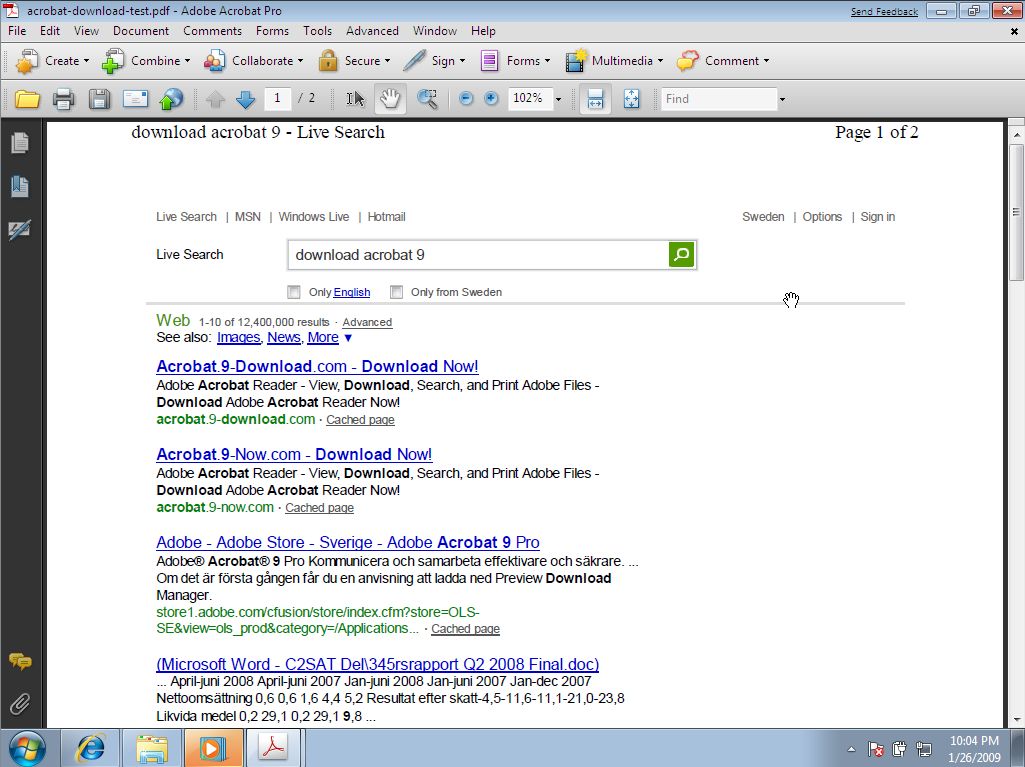Click the scrollbar down arrow
Screen dimensions: 1025x767
(x=1016, y=720)
